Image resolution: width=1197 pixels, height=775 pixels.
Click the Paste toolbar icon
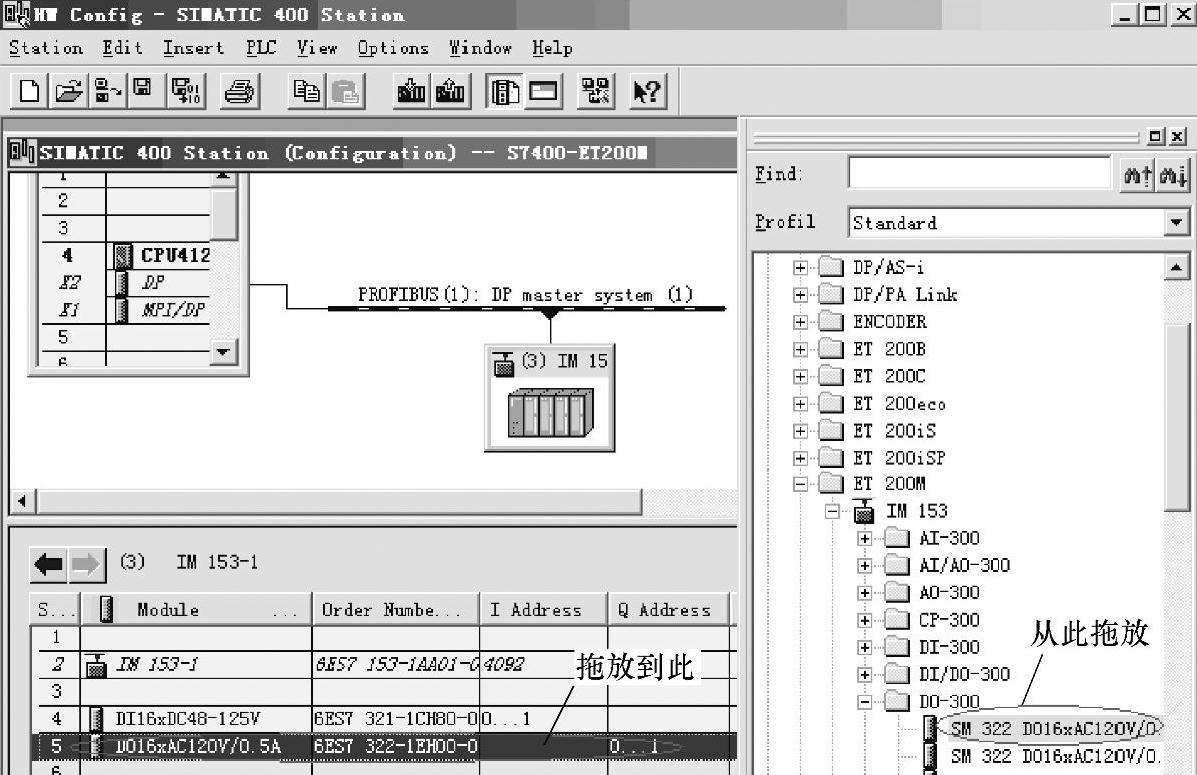[346, 92]
